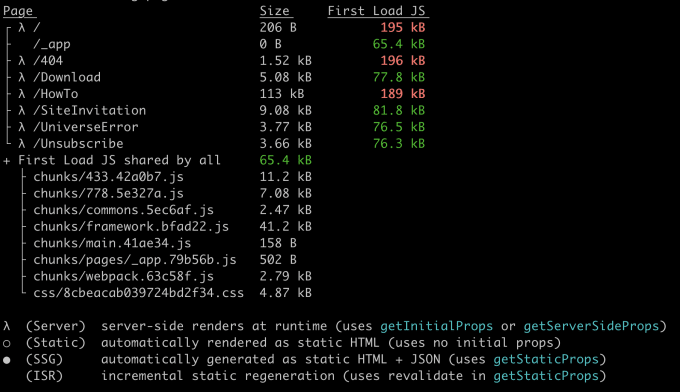Click the '(Static)' legend label

[56, 343]
